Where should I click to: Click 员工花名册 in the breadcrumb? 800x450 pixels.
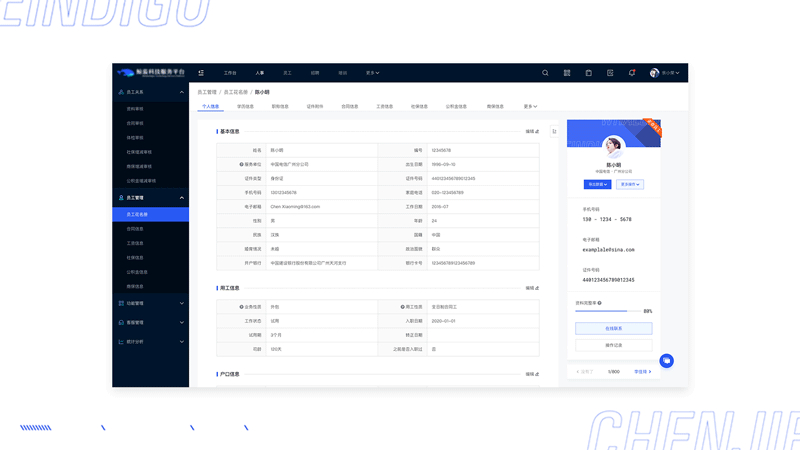tap(236, 92)
